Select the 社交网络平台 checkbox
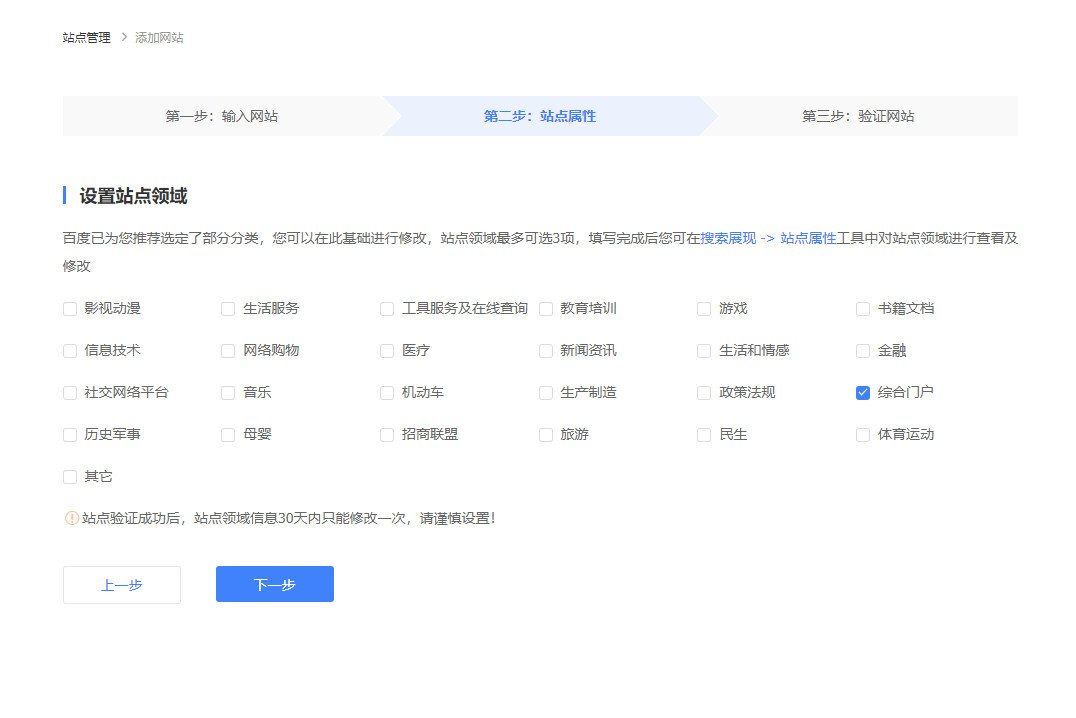 point(70,393)
